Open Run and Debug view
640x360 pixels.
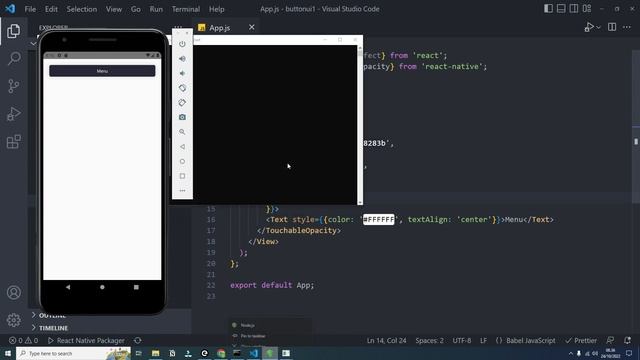pos(13,114)
